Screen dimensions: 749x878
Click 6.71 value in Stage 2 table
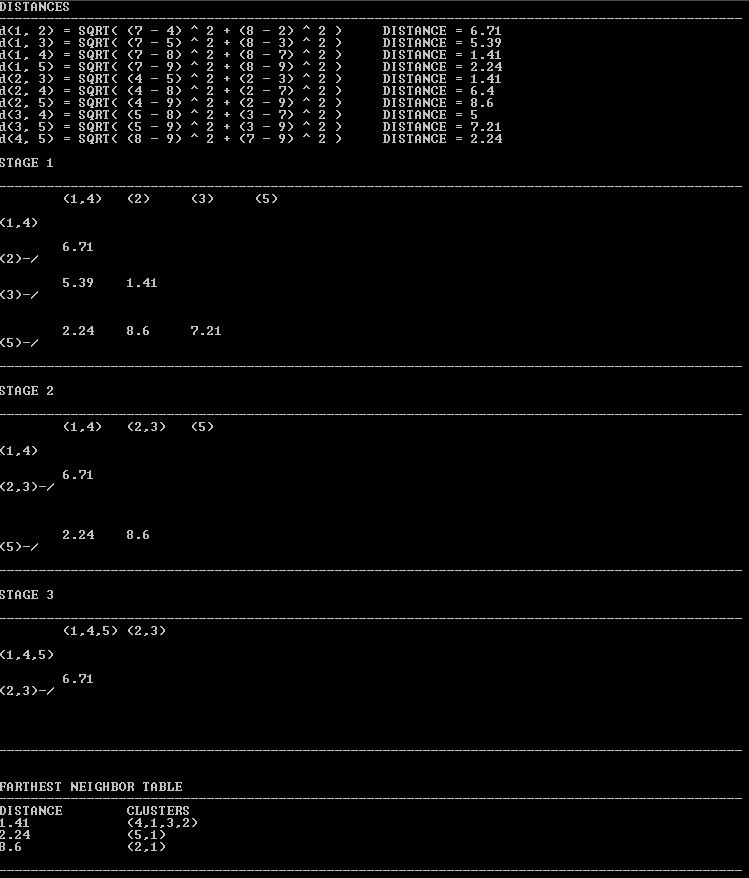[x=78, y=475]
